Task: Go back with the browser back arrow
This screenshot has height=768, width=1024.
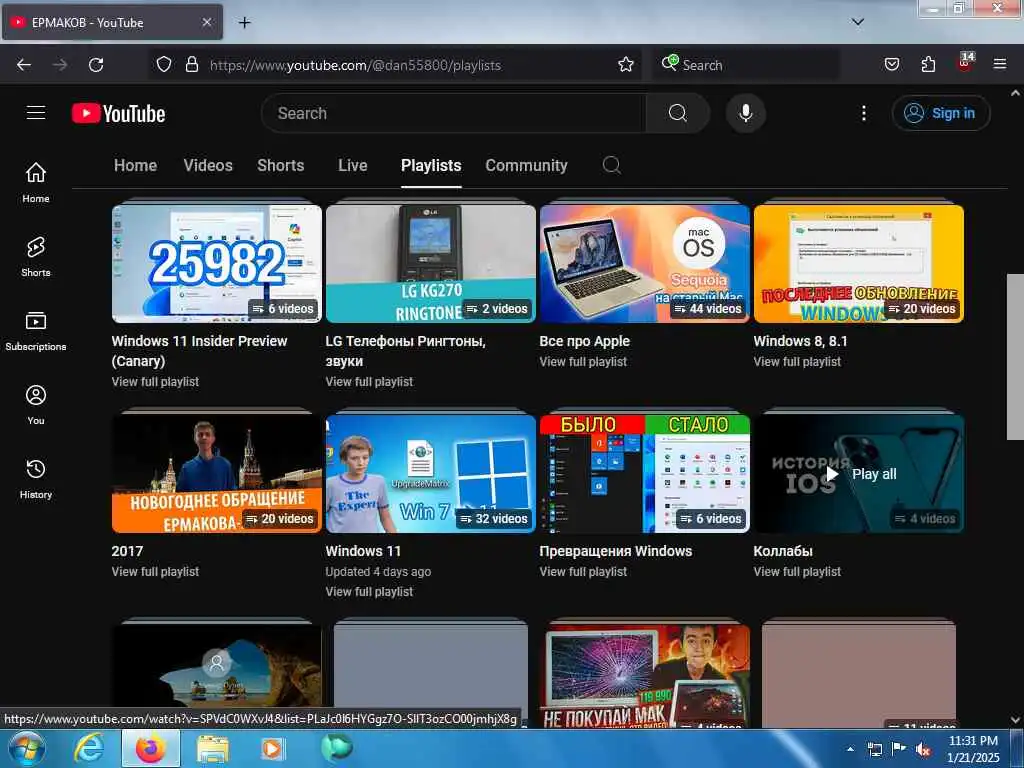Action: [x=24, y=65]
